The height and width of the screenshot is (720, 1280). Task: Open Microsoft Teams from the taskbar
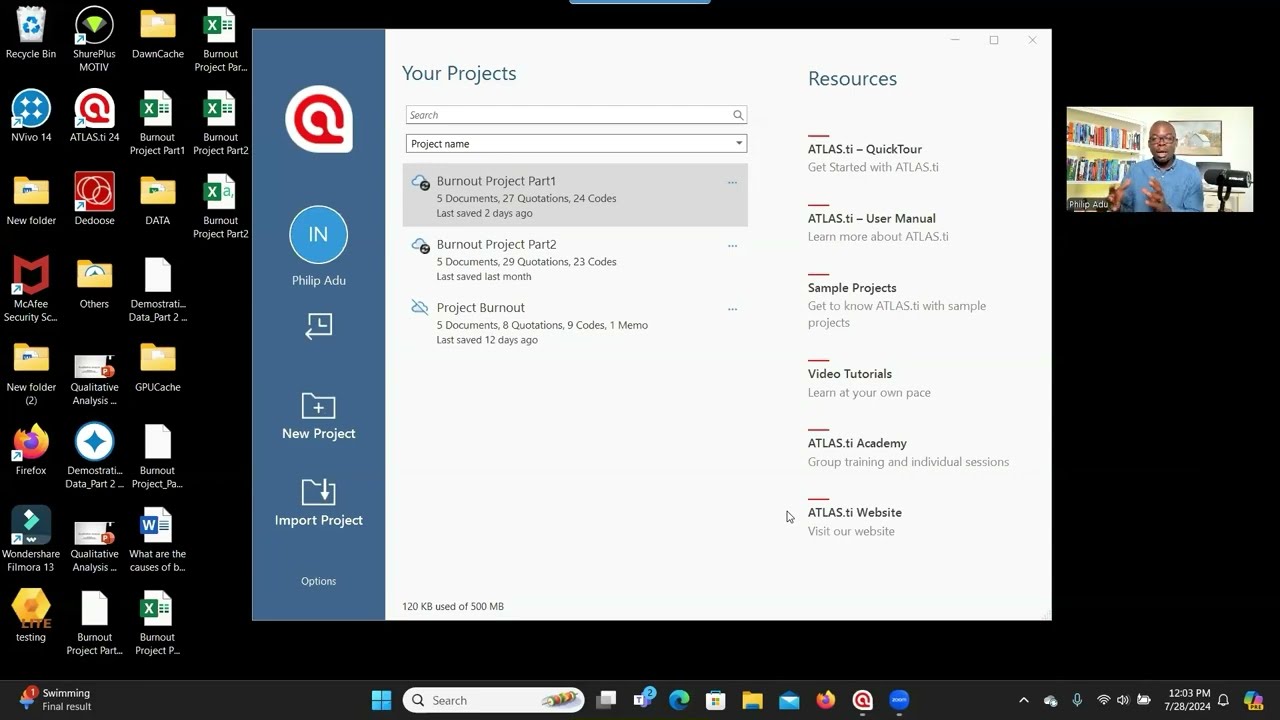(643, 700)
